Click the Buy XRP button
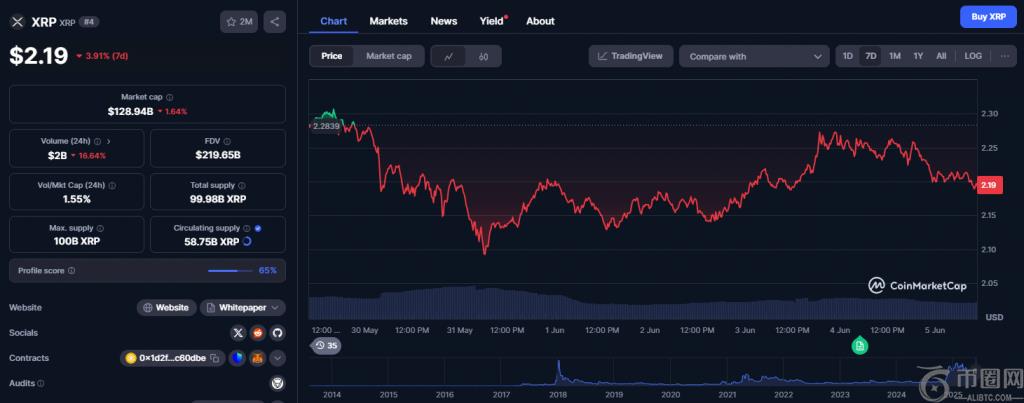 [988, 17]
